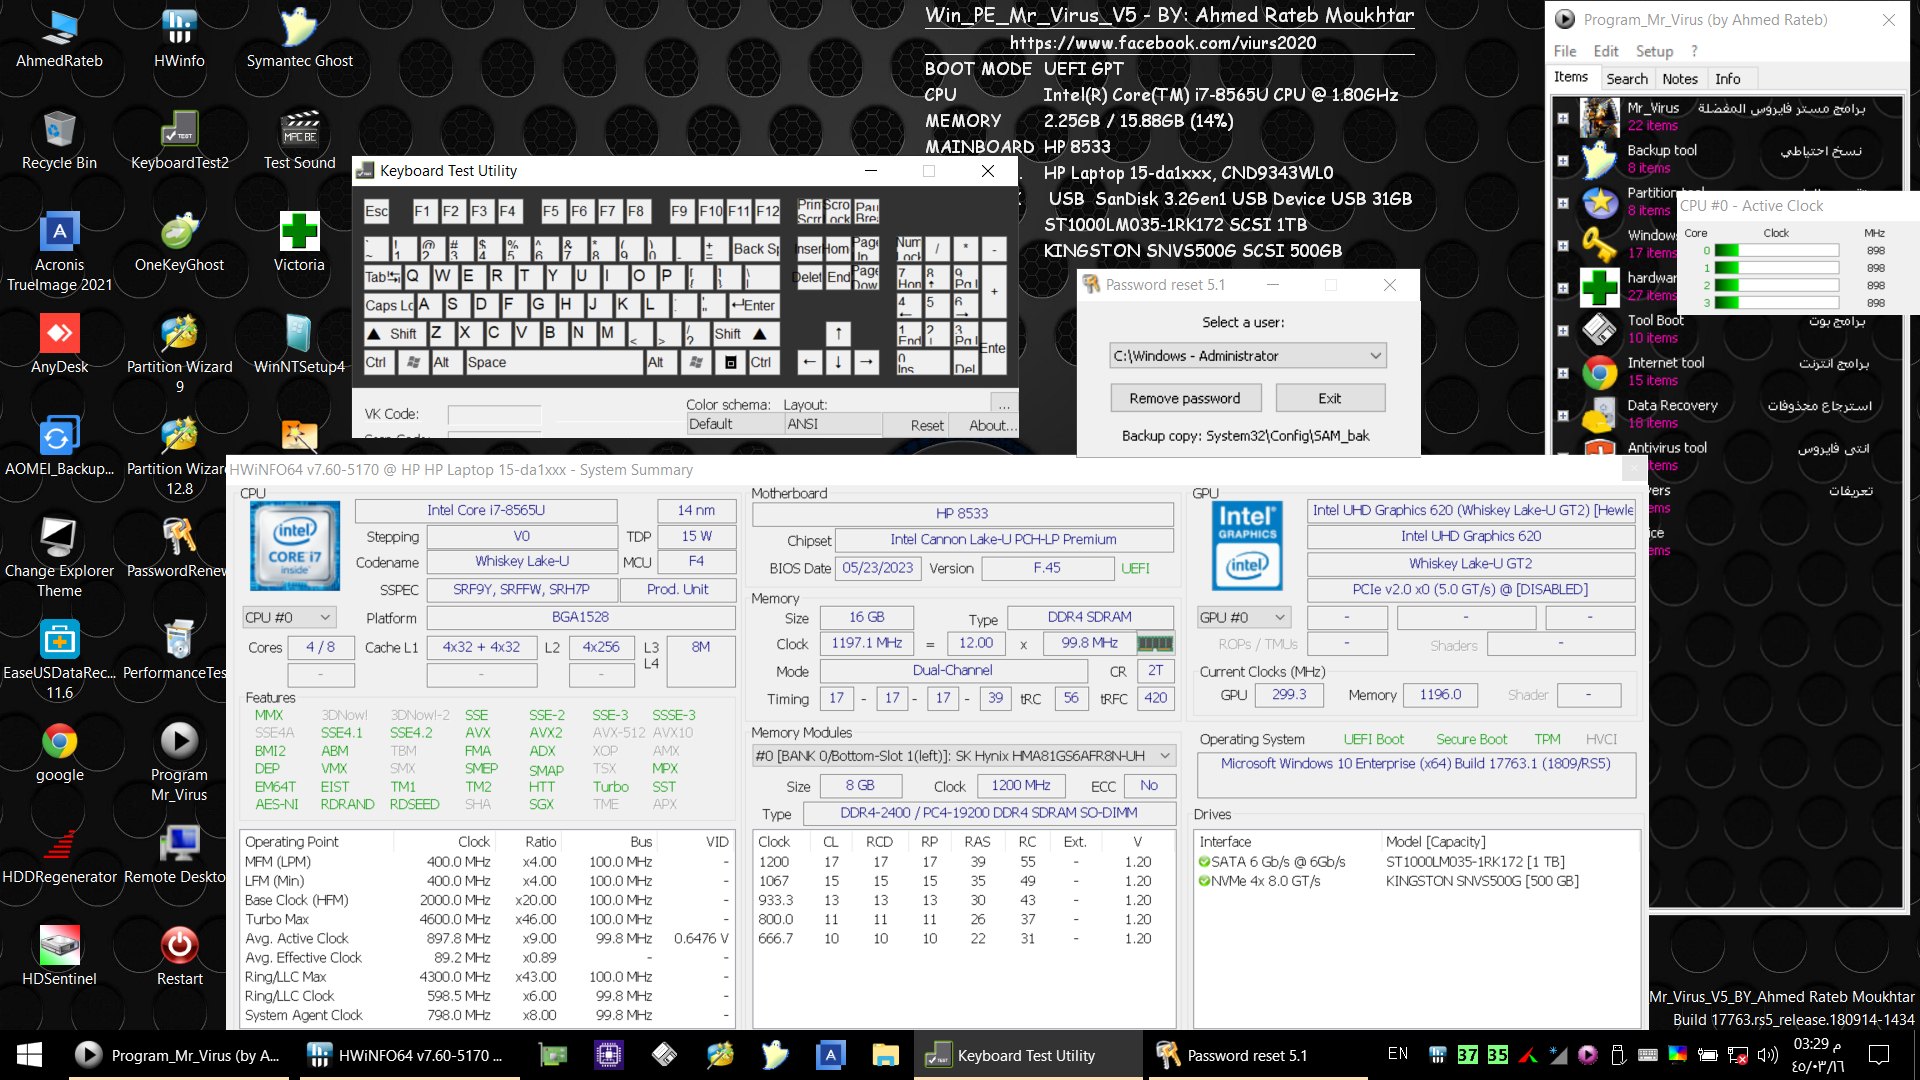Expand the Data Recovery category node
Viewport: 1920px width, 1080px height.
[x=1563, y=415]
